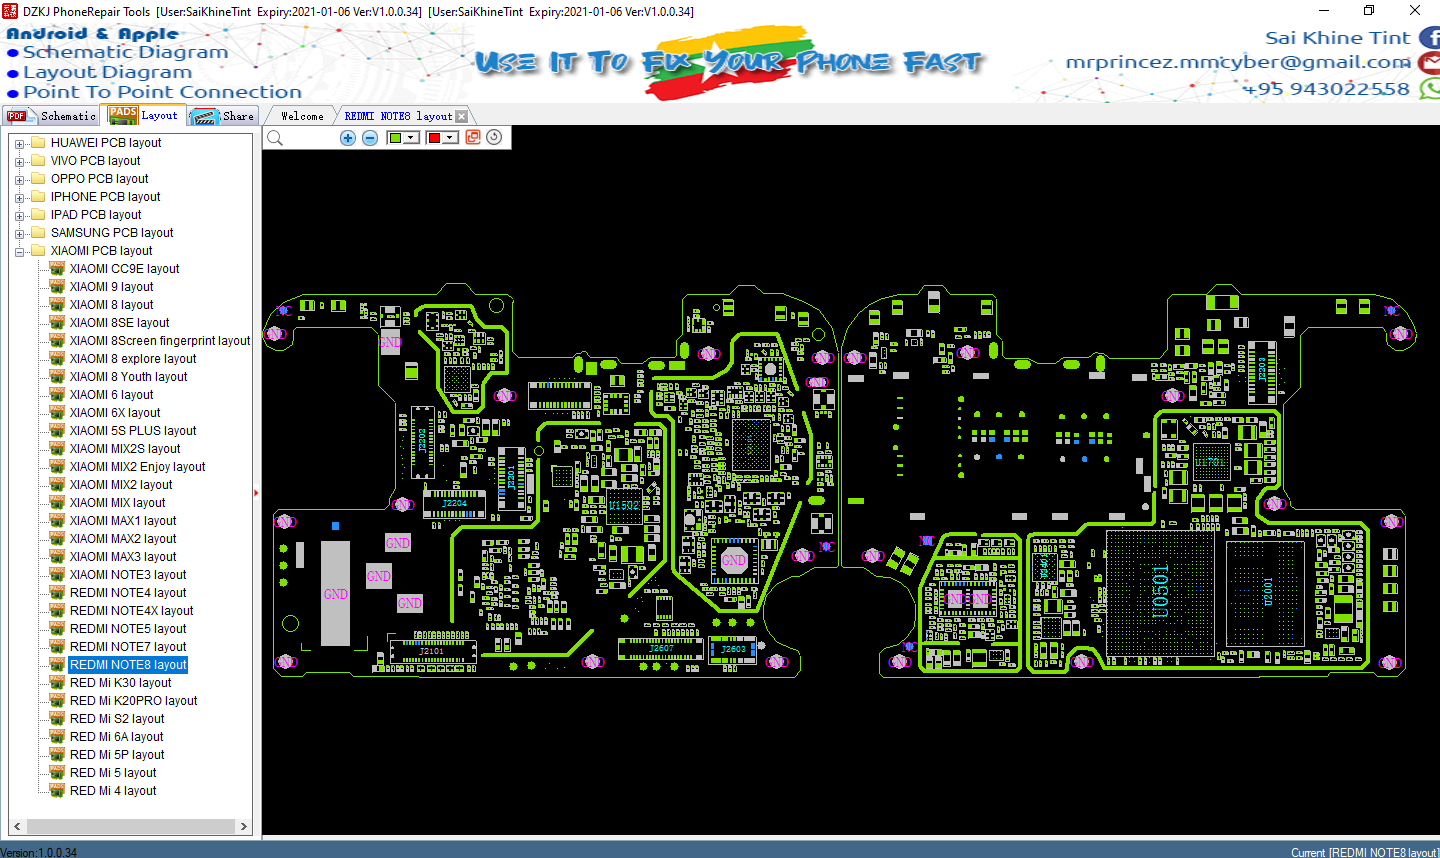Close the REDMI NOTE8 layout tab
1440x858 pixels.
pyautogui.click(x=461, y=117)
